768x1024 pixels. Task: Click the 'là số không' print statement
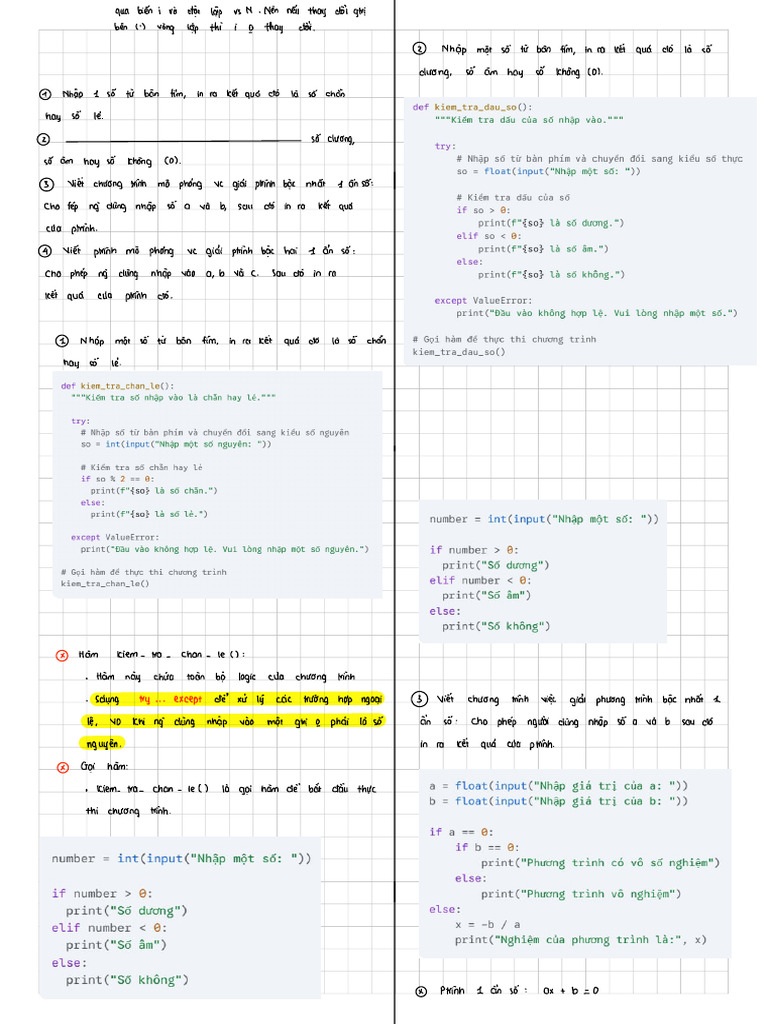(551, 274)
